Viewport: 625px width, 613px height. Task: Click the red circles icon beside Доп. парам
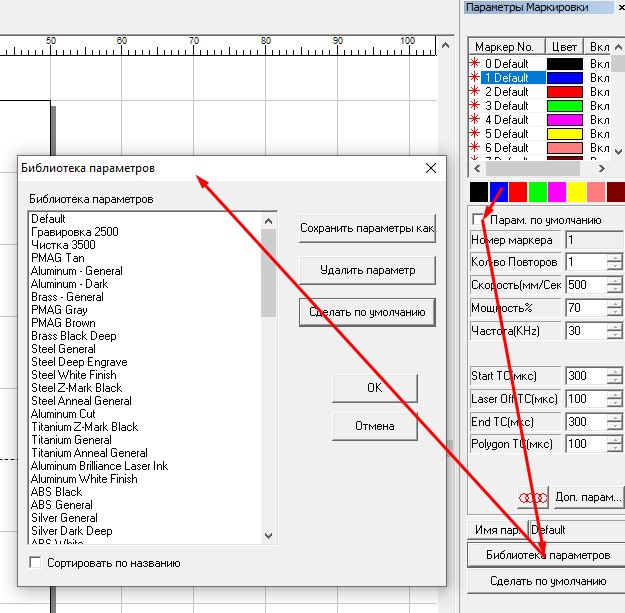(x=533, y=496)
